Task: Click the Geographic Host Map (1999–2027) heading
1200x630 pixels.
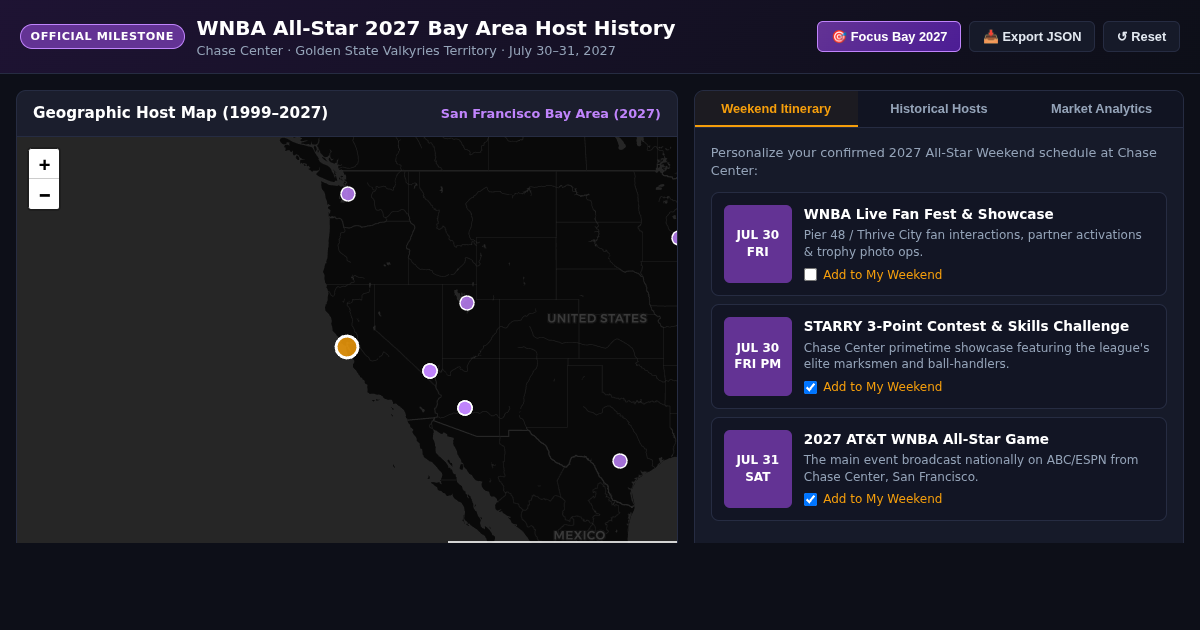Action: coord(180,113)
